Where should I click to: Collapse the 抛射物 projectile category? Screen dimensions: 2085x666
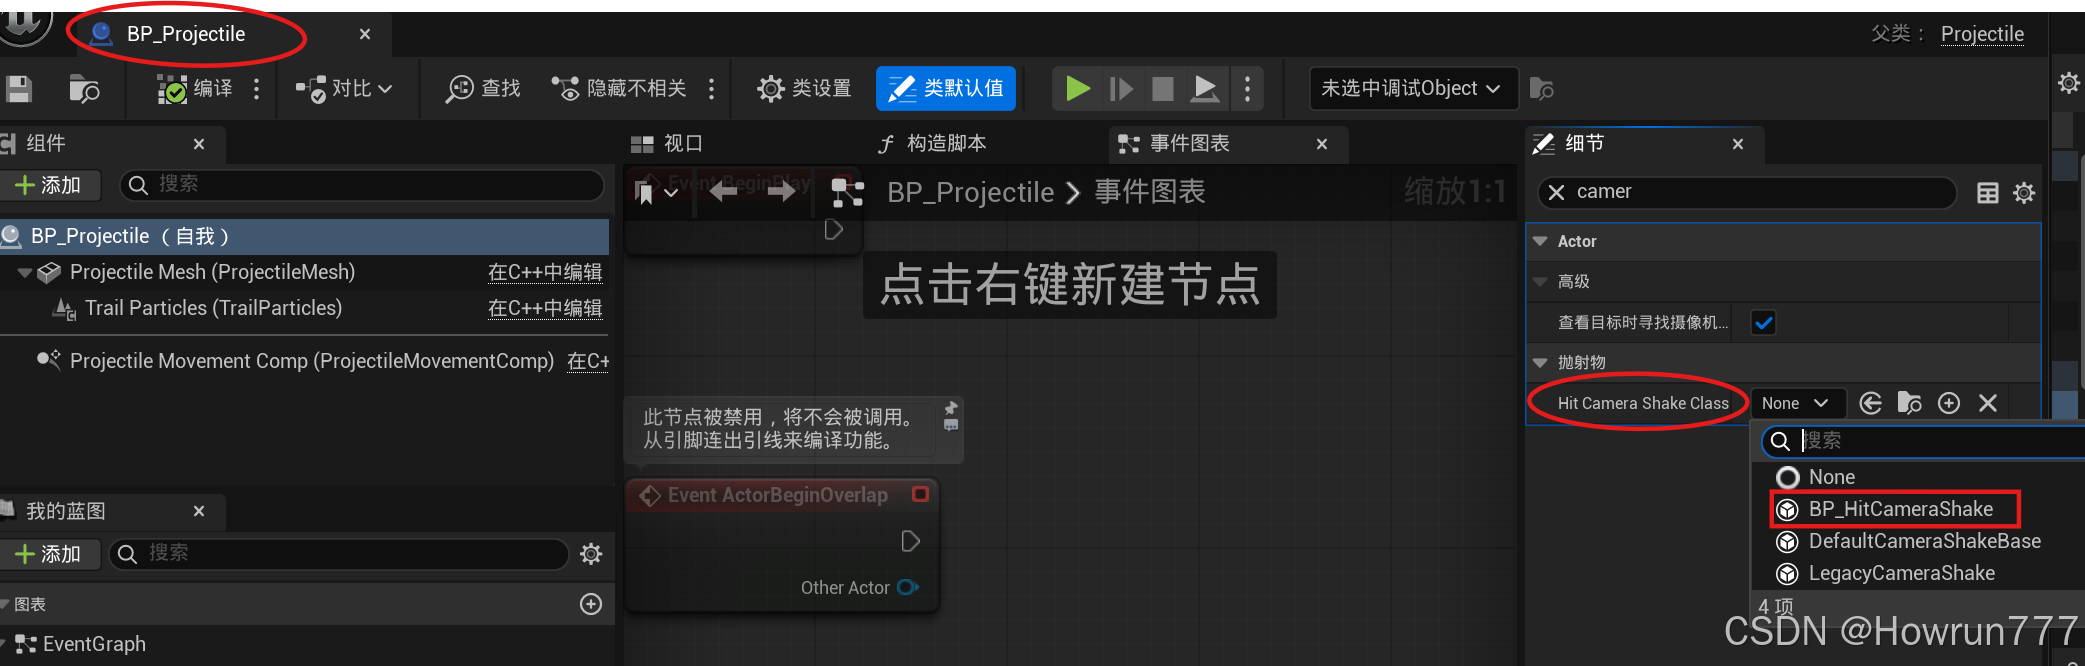pos(1541,362)
